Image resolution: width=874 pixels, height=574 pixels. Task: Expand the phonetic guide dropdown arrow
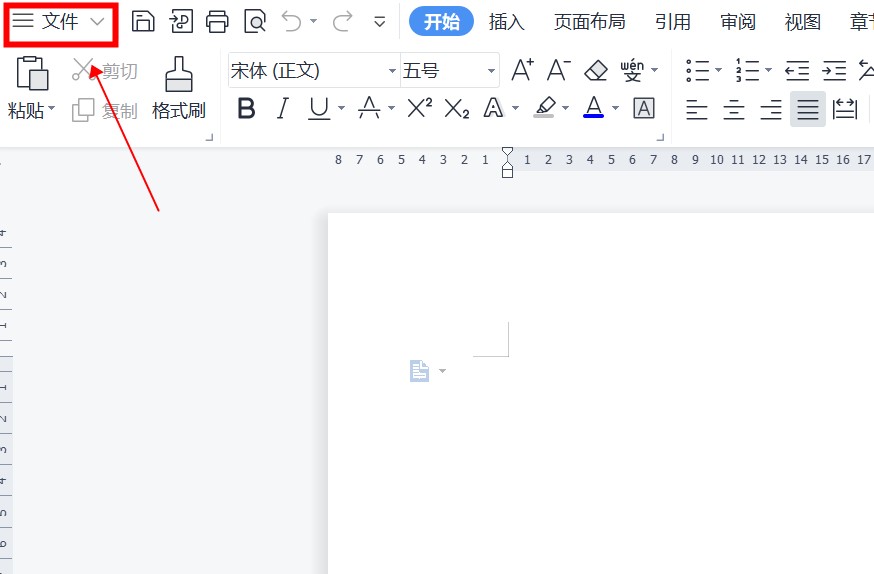point(654,70)
